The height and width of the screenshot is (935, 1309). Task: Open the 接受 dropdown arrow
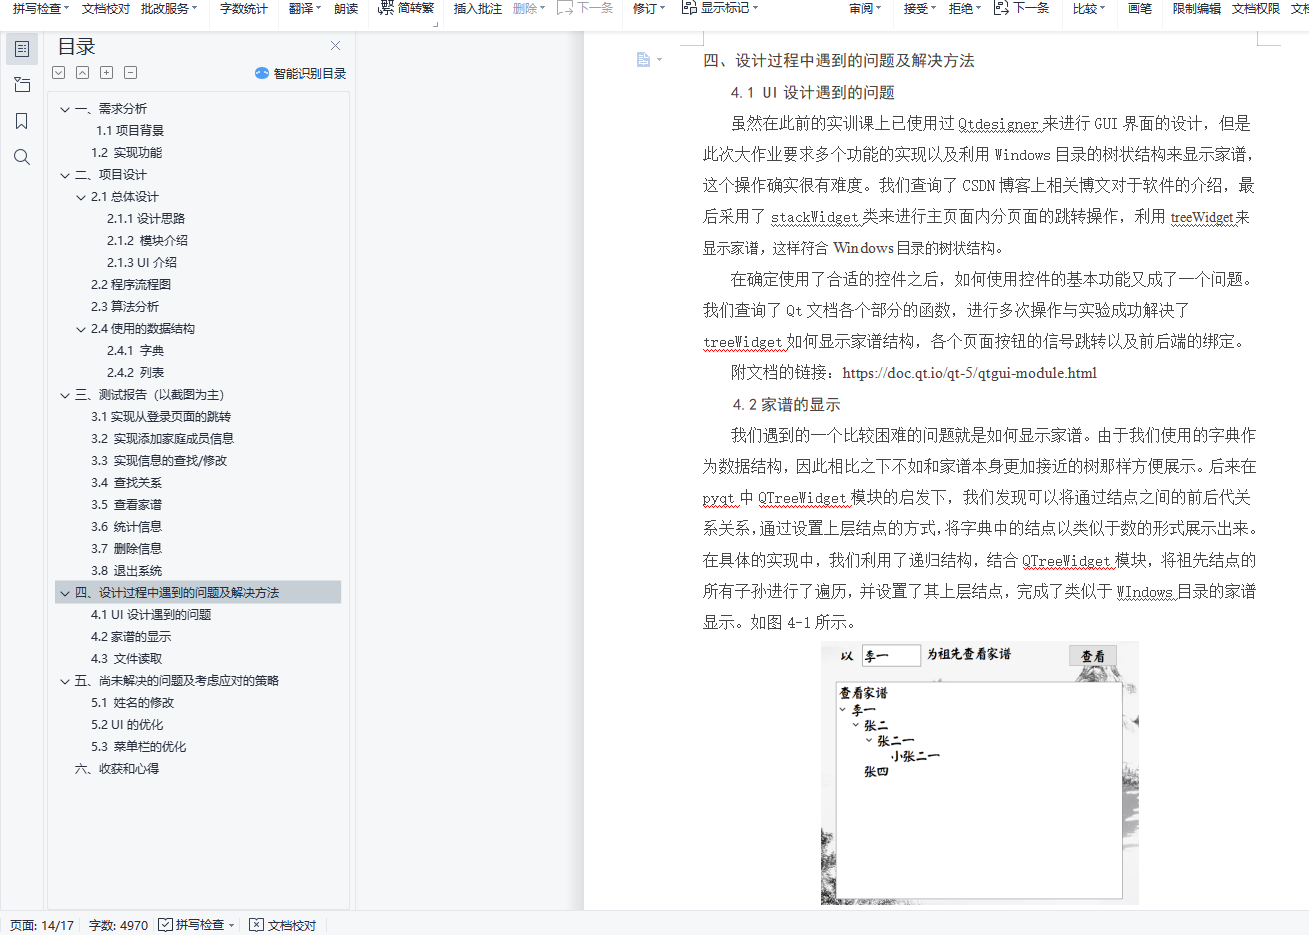(x=933, y=8)
